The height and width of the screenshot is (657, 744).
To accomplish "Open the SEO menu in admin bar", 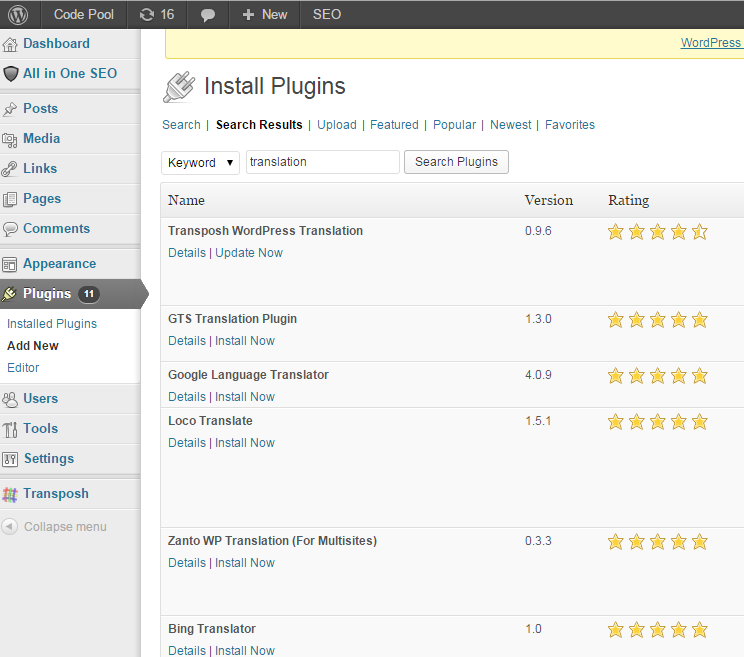I will tap(326, 14).
